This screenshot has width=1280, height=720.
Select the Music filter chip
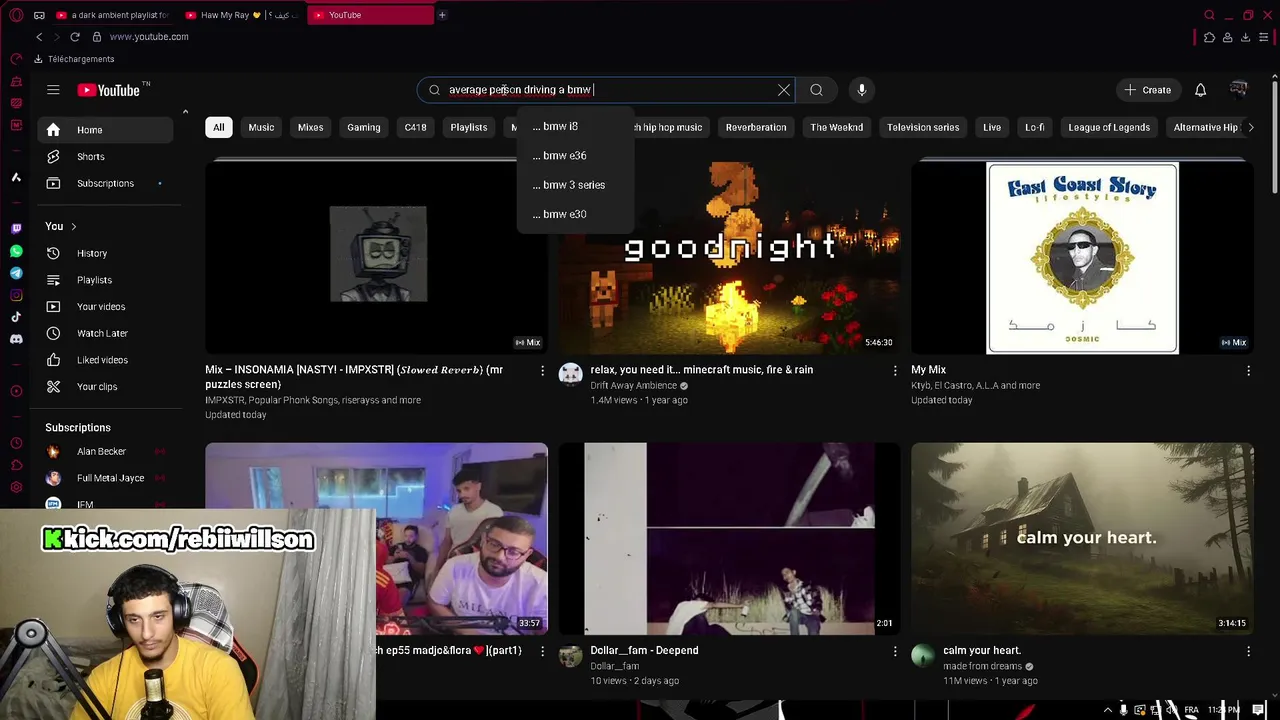tap(261, 127)
